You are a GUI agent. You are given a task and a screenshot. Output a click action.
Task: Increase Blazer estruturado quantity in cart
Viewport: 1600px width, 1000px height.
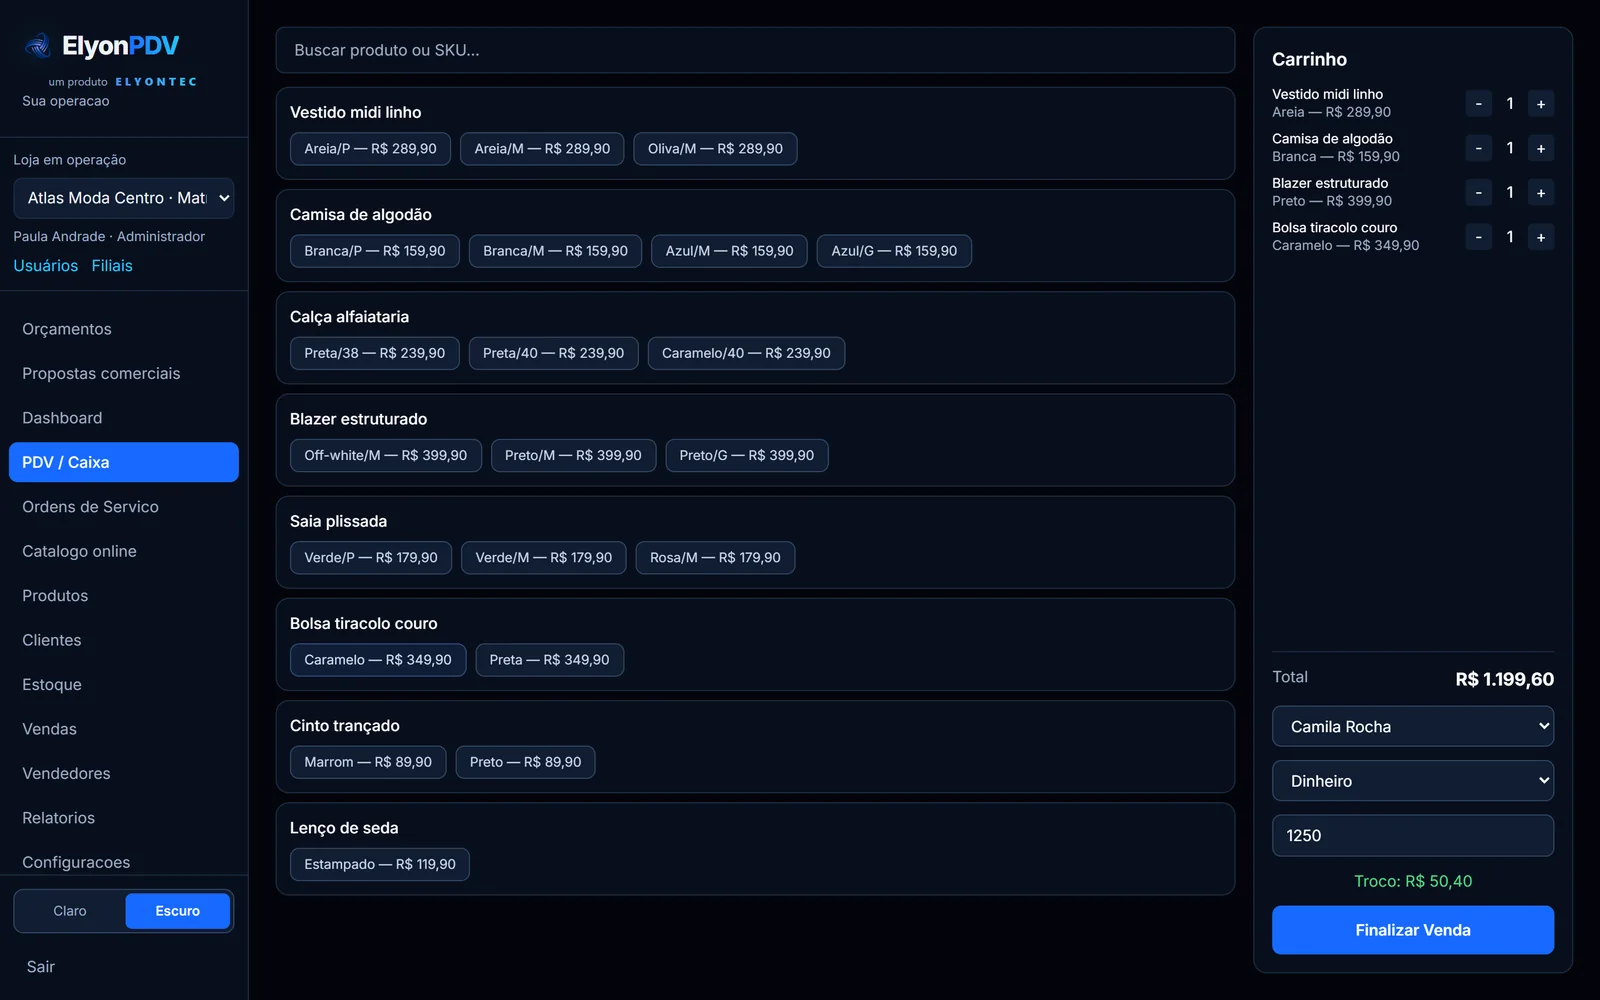[1541, 193]
